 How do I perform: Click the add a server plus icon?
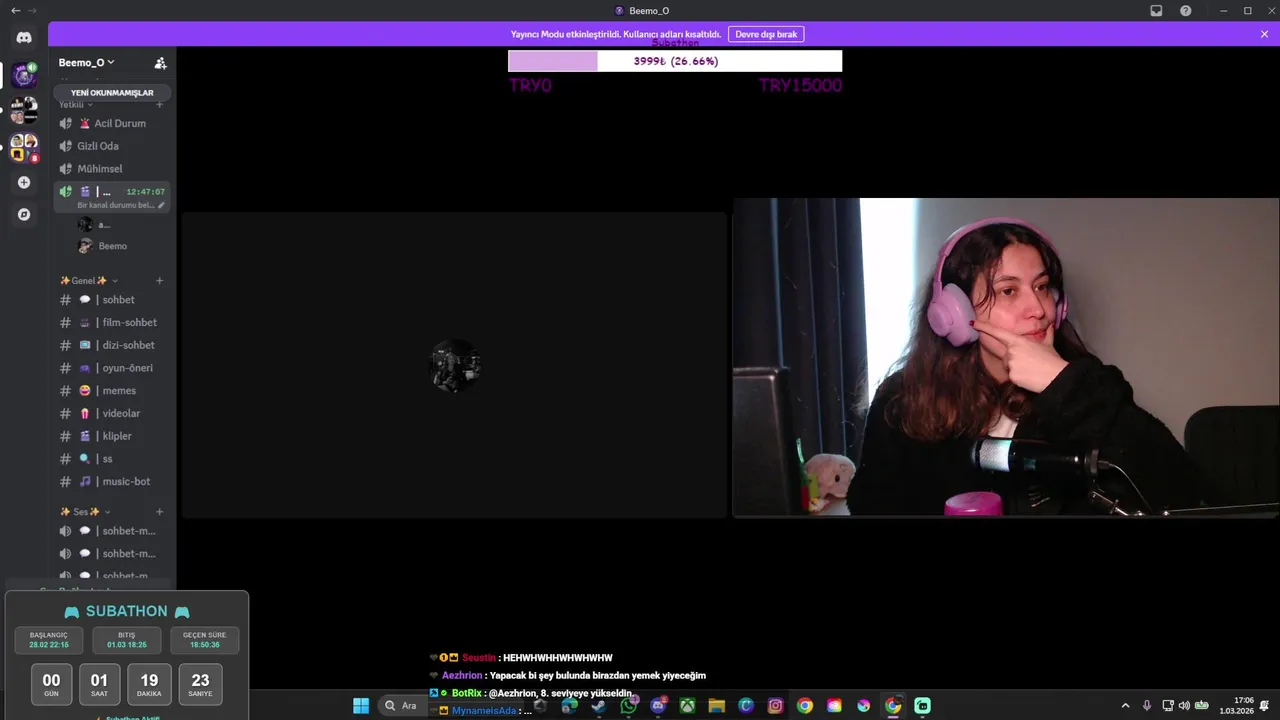point(24,183)
